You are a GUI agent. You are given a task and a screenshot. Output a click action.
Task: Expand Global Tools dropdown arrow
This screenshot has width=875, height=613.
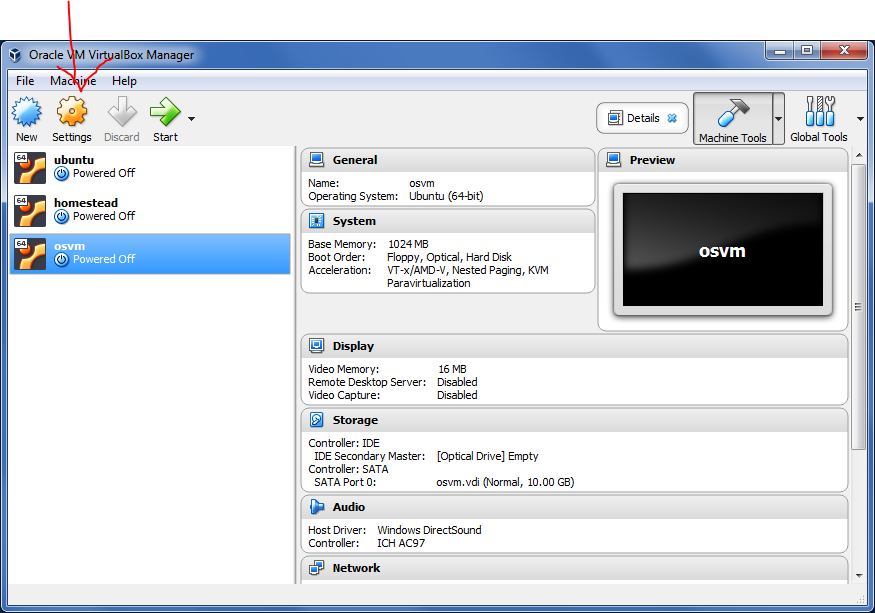pyautogui.click(x=860, y=118)
